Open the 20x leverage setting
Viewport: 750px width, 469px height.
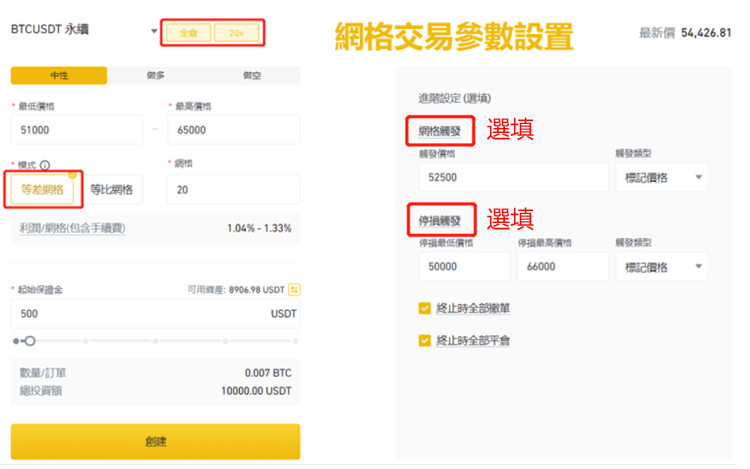pos(236,33)
